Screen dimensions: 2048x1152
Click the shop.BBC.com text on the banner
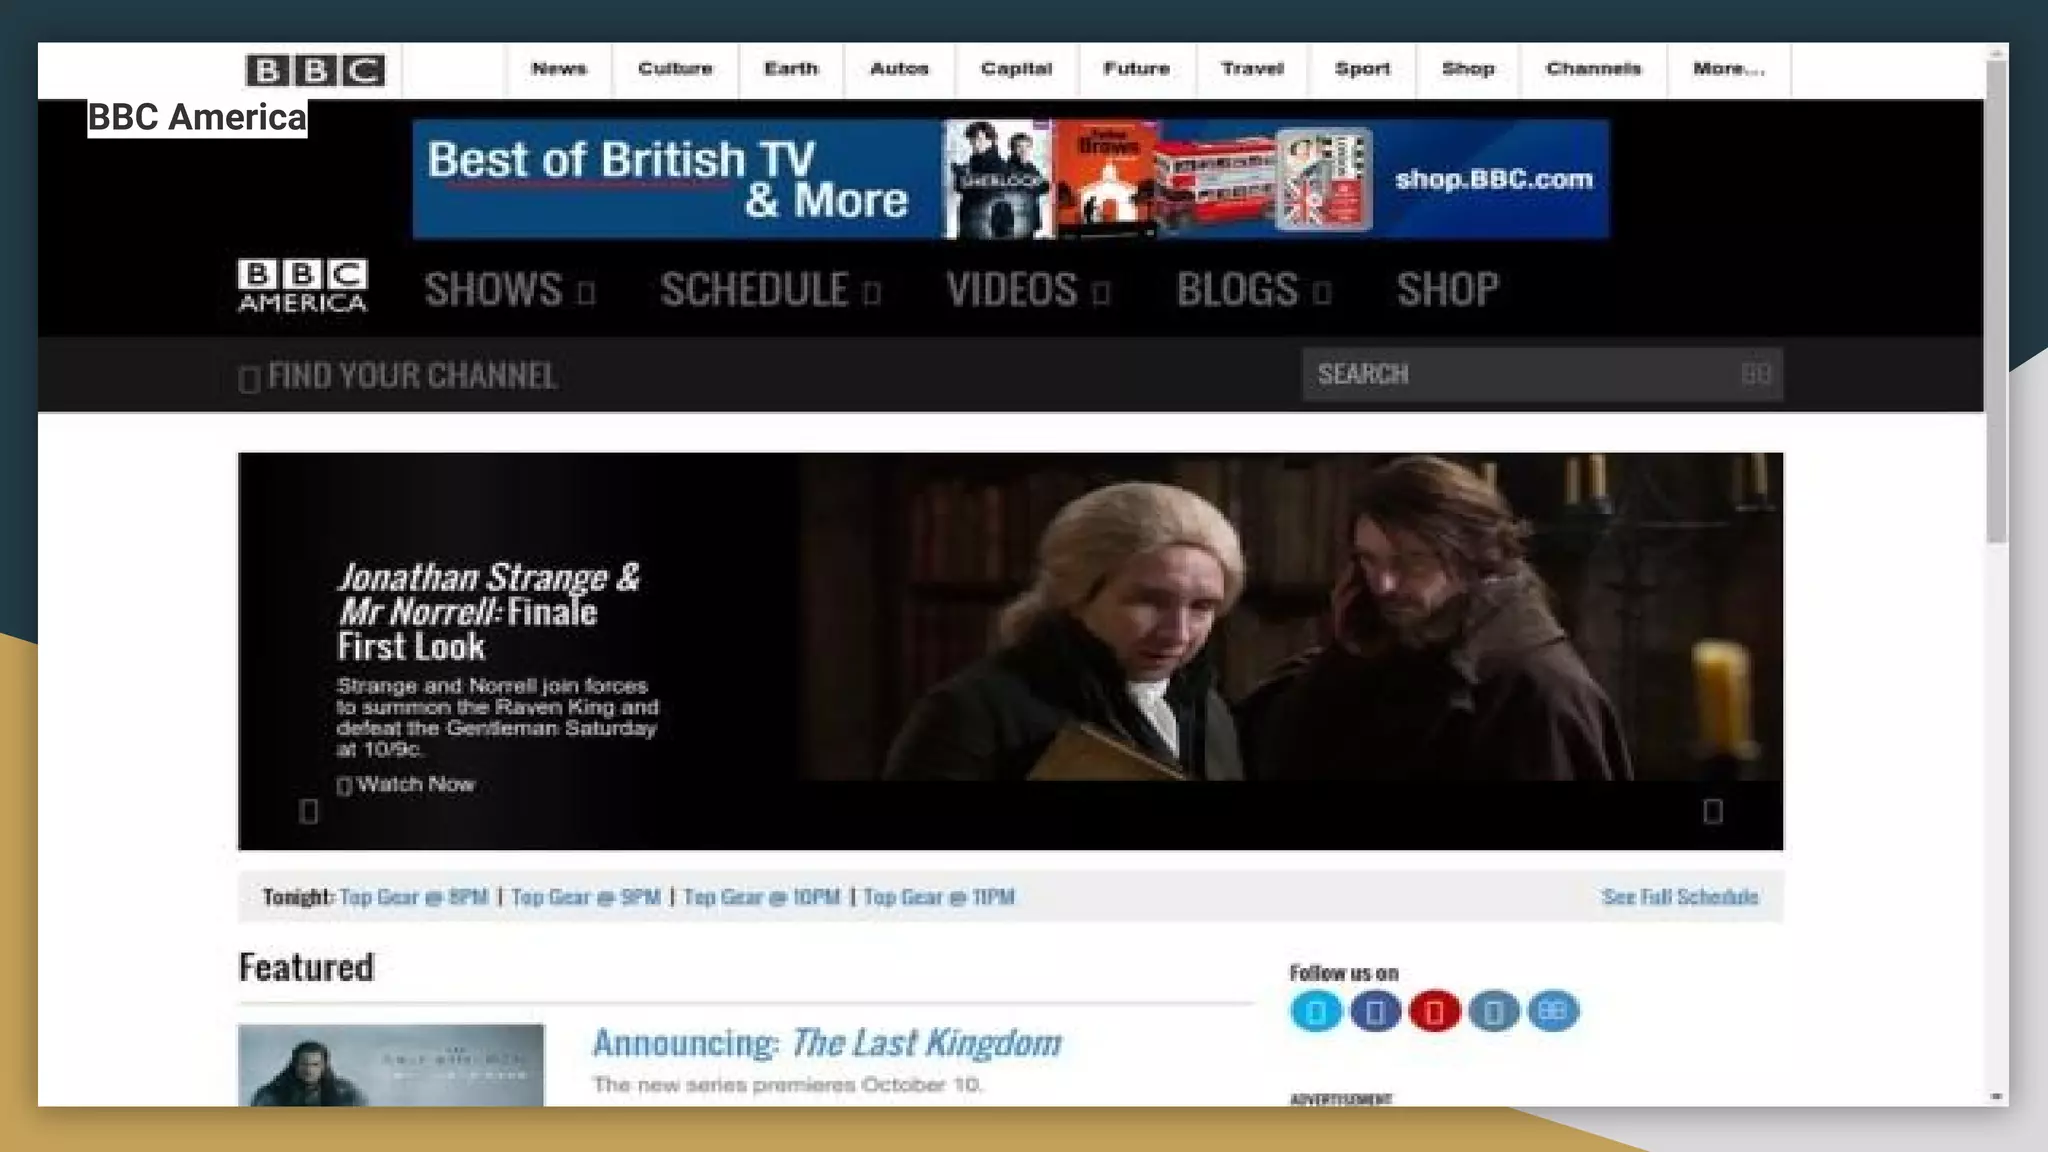tap(1494, 180)
